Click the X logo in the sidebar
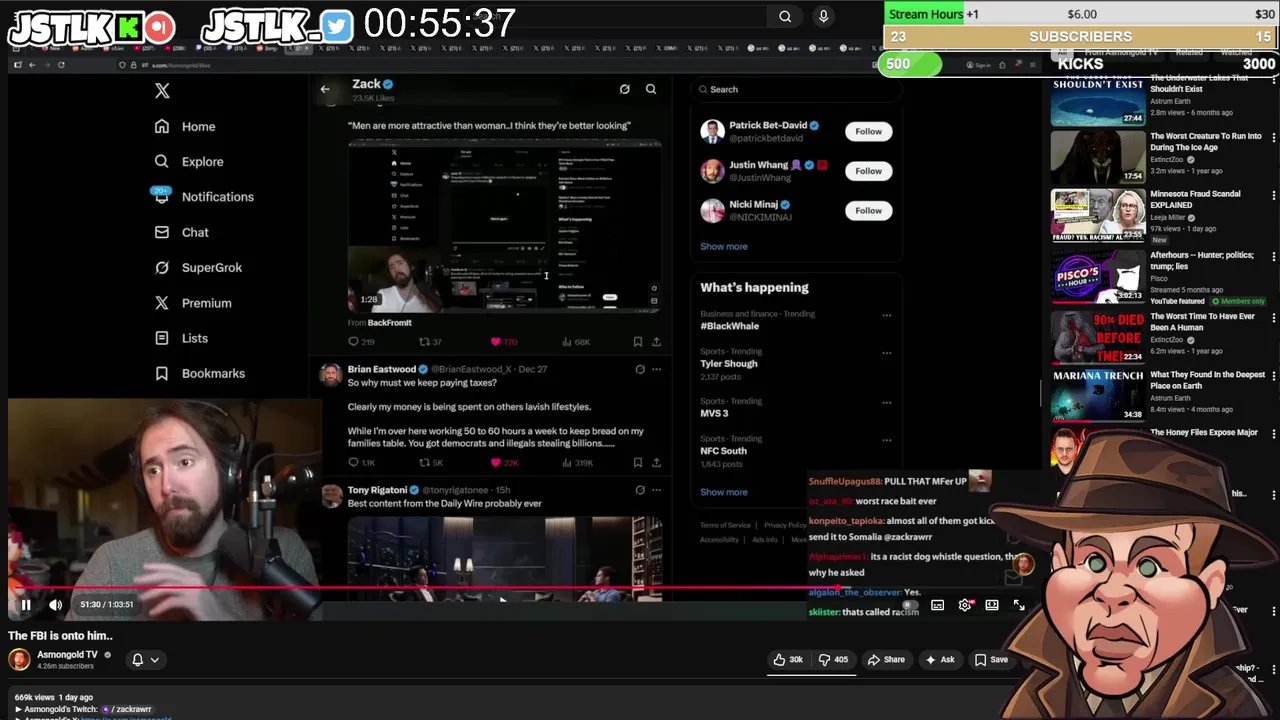The width and height of the screenshot is (1280, 720). pyautogui.click(x=162, y=91)
